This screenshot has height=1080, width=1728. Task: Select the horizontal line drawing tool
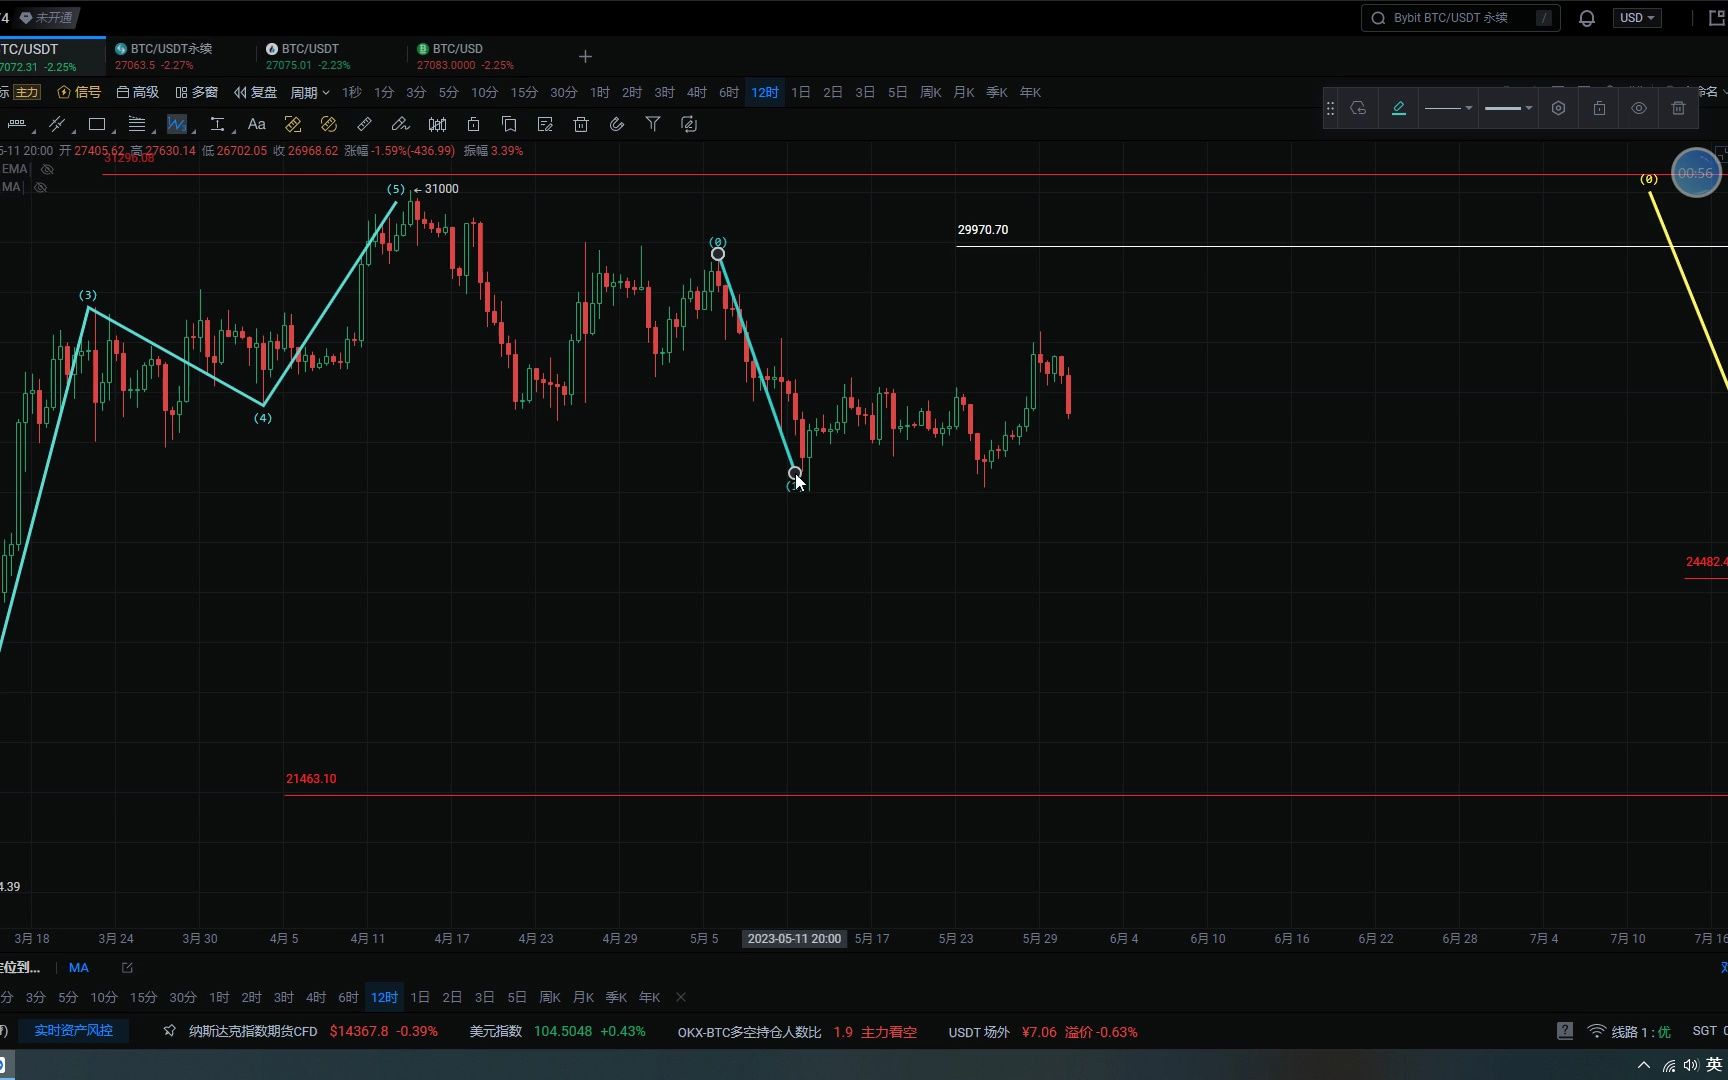point(16,124)
